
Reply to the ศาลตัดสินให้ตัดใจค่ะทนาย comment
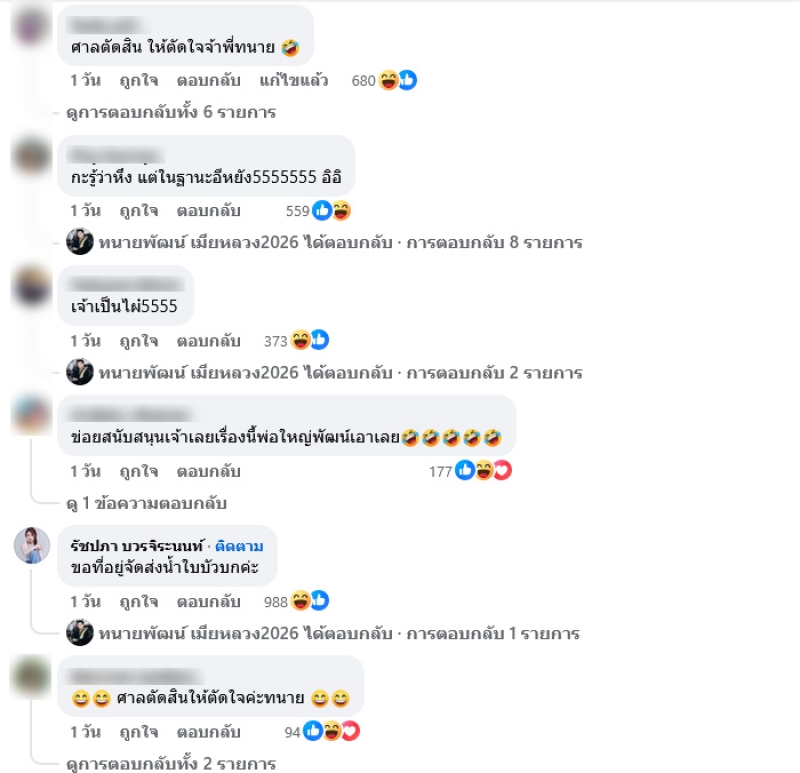209,732
